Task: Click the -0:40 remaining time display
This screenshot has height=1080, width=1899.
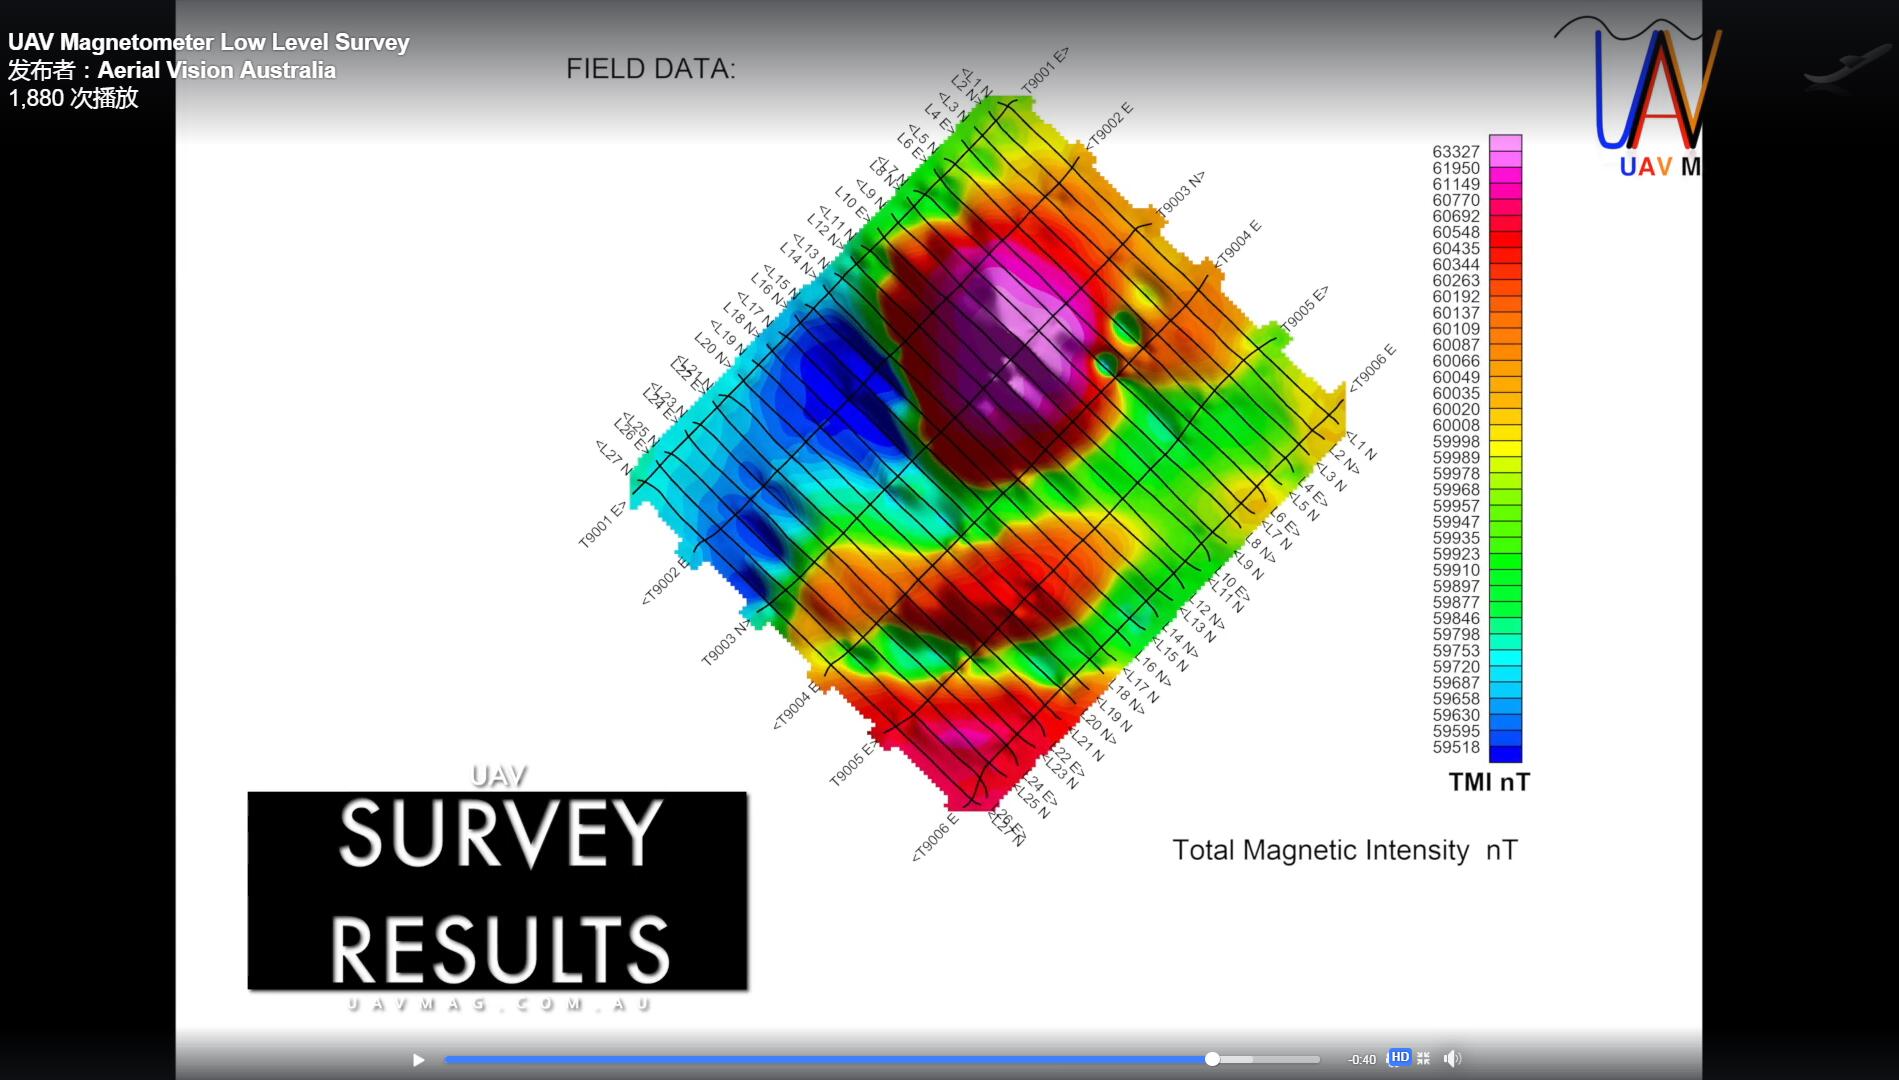Action: [x=1361, y=1060]
